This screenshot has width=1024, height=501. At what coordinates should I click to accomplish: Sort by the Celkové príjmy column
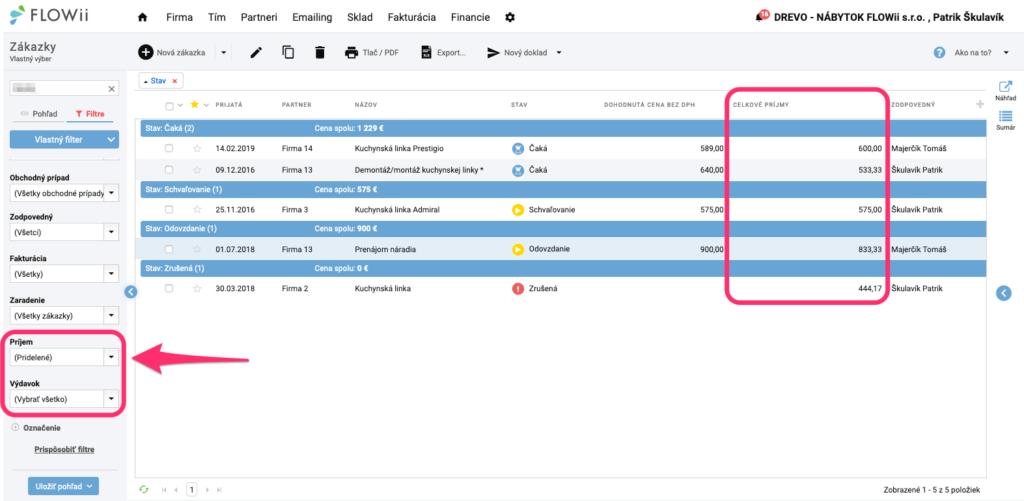pyautogui.click(x=761, y=105)
